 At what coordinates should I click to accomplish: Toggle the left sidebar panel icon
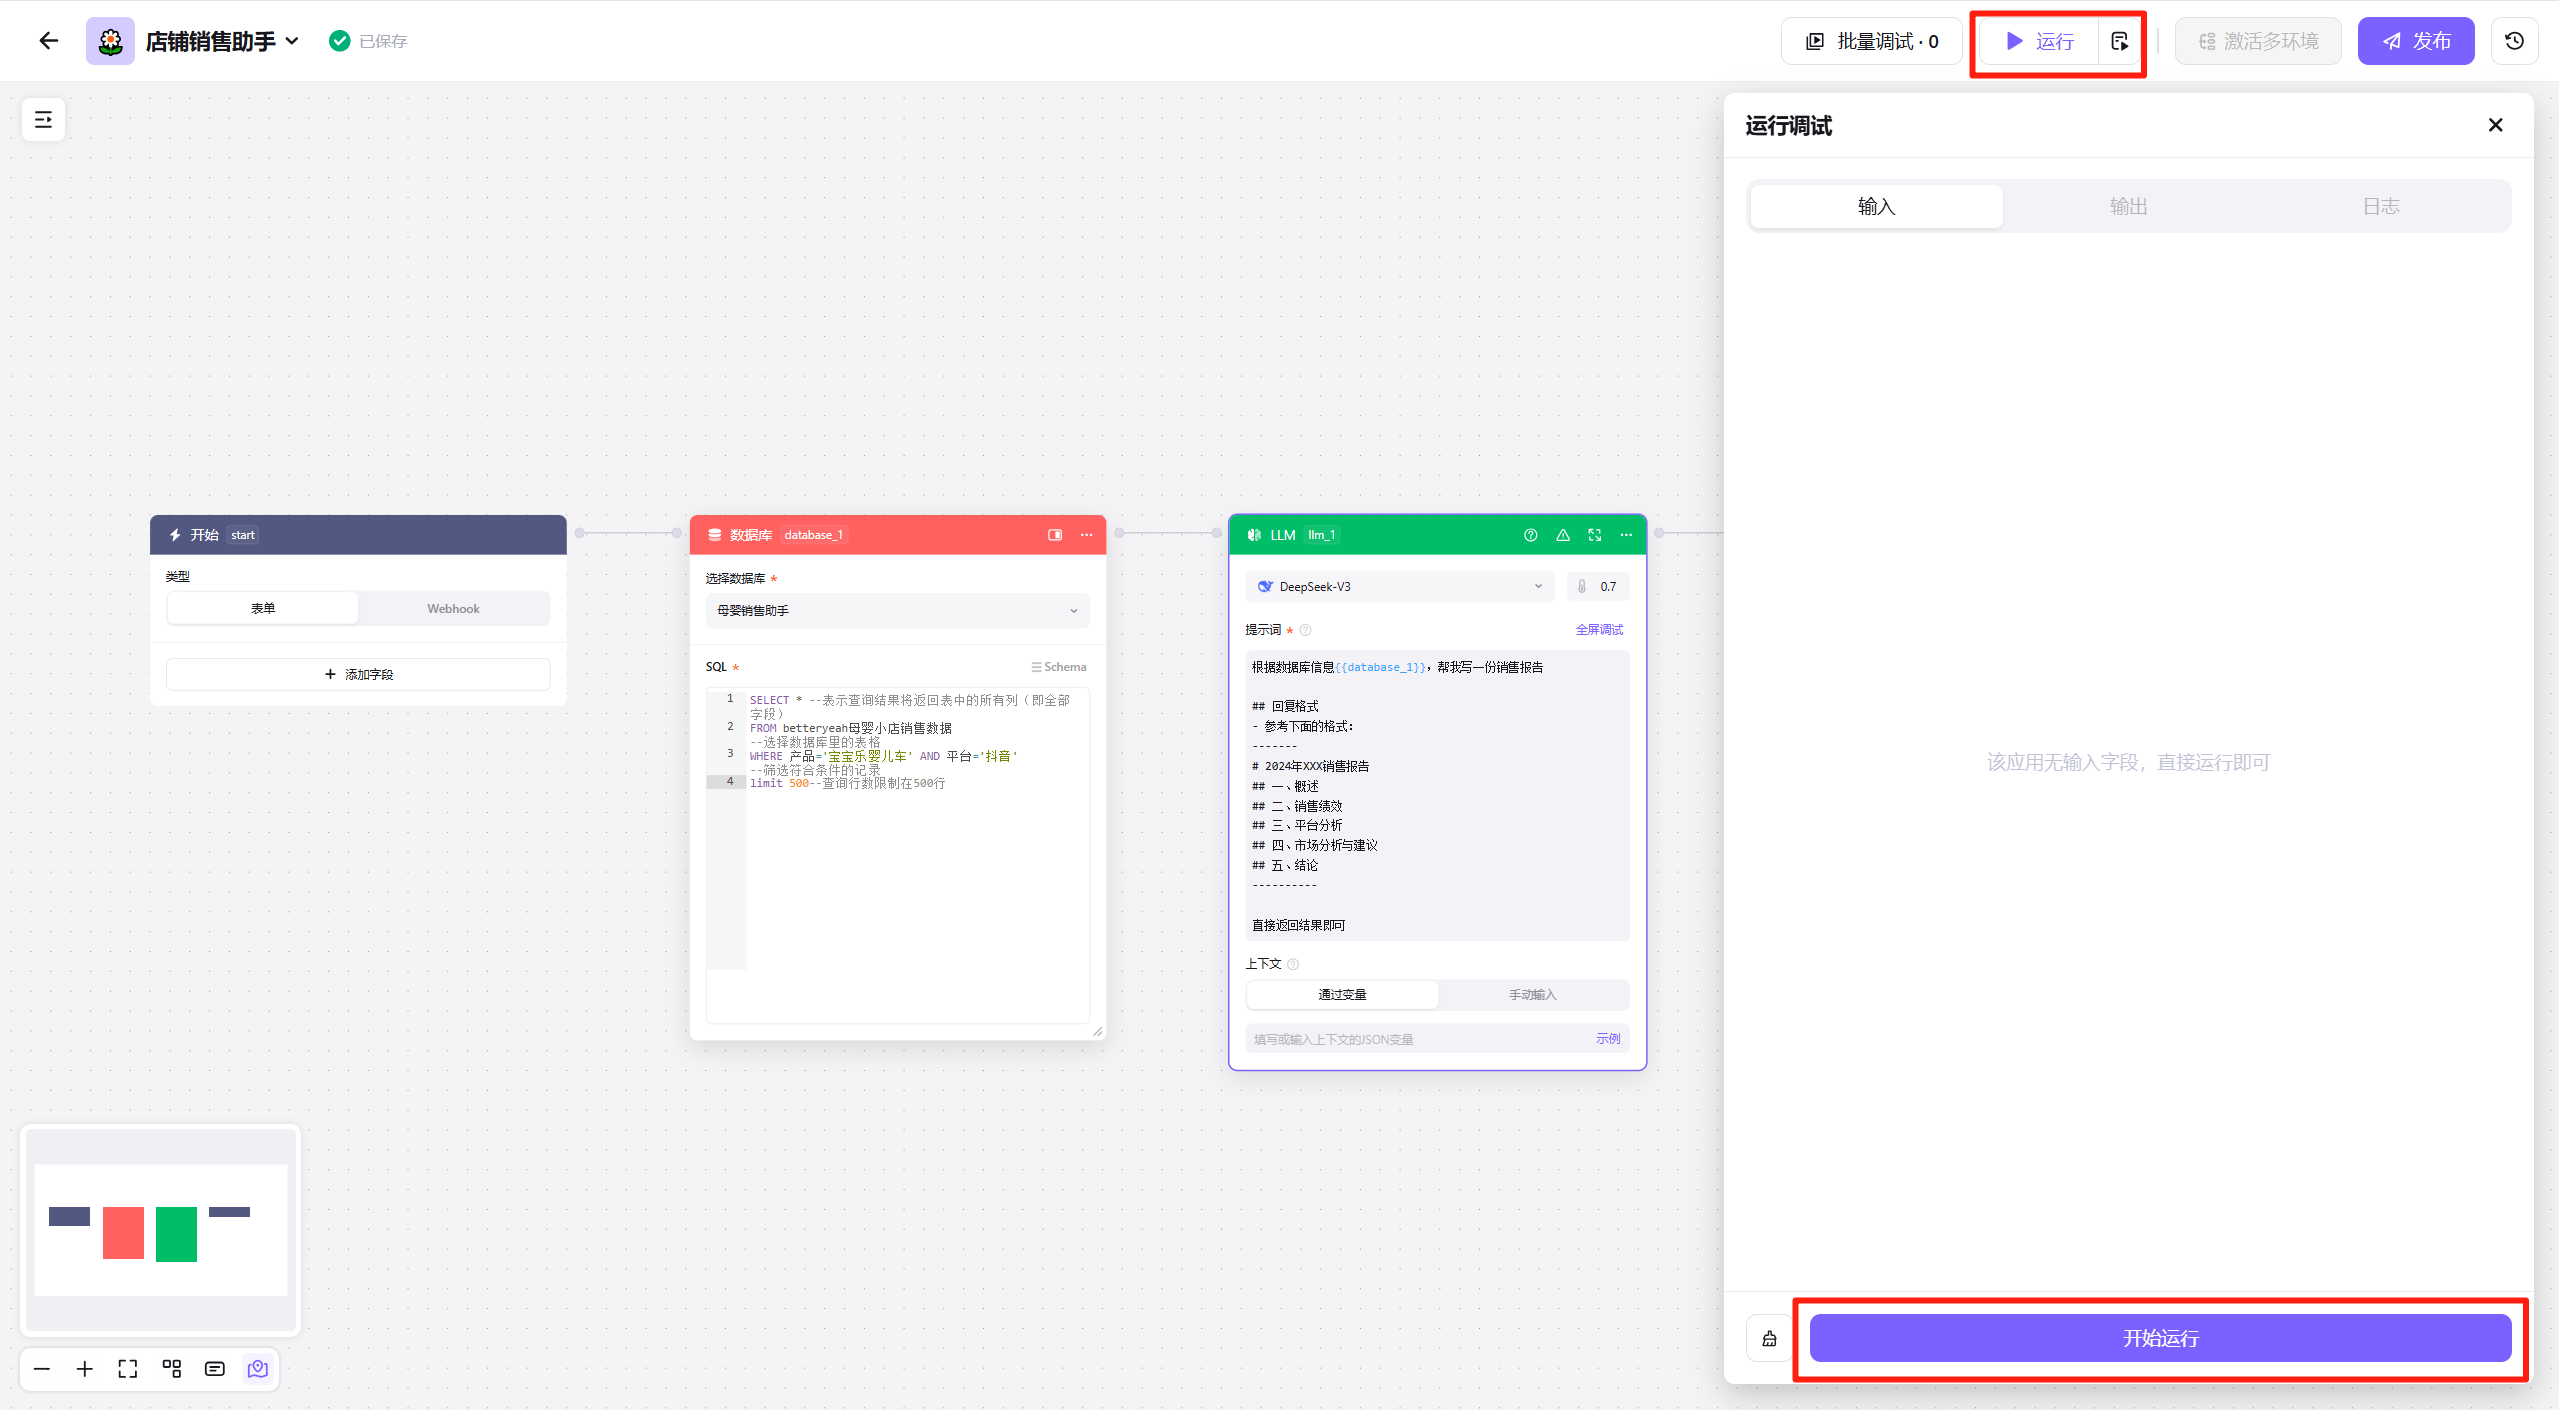43,120
